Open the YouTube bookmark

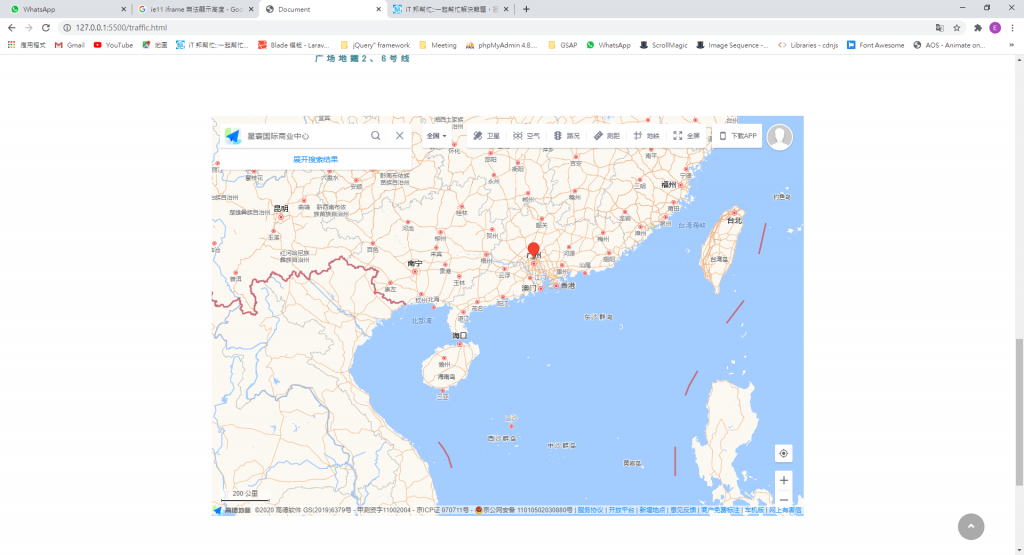(x=113, y=45)
